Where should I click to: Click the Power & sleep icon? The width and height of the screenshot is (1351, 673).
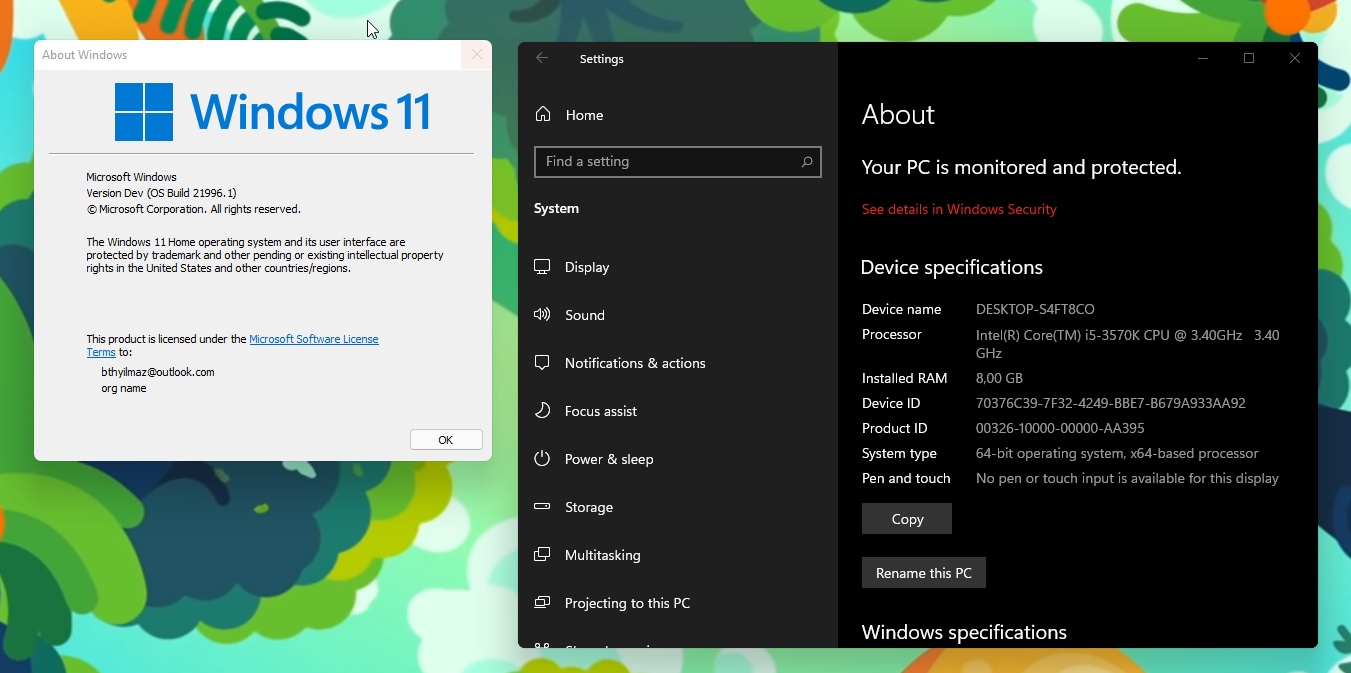point(542,458)
